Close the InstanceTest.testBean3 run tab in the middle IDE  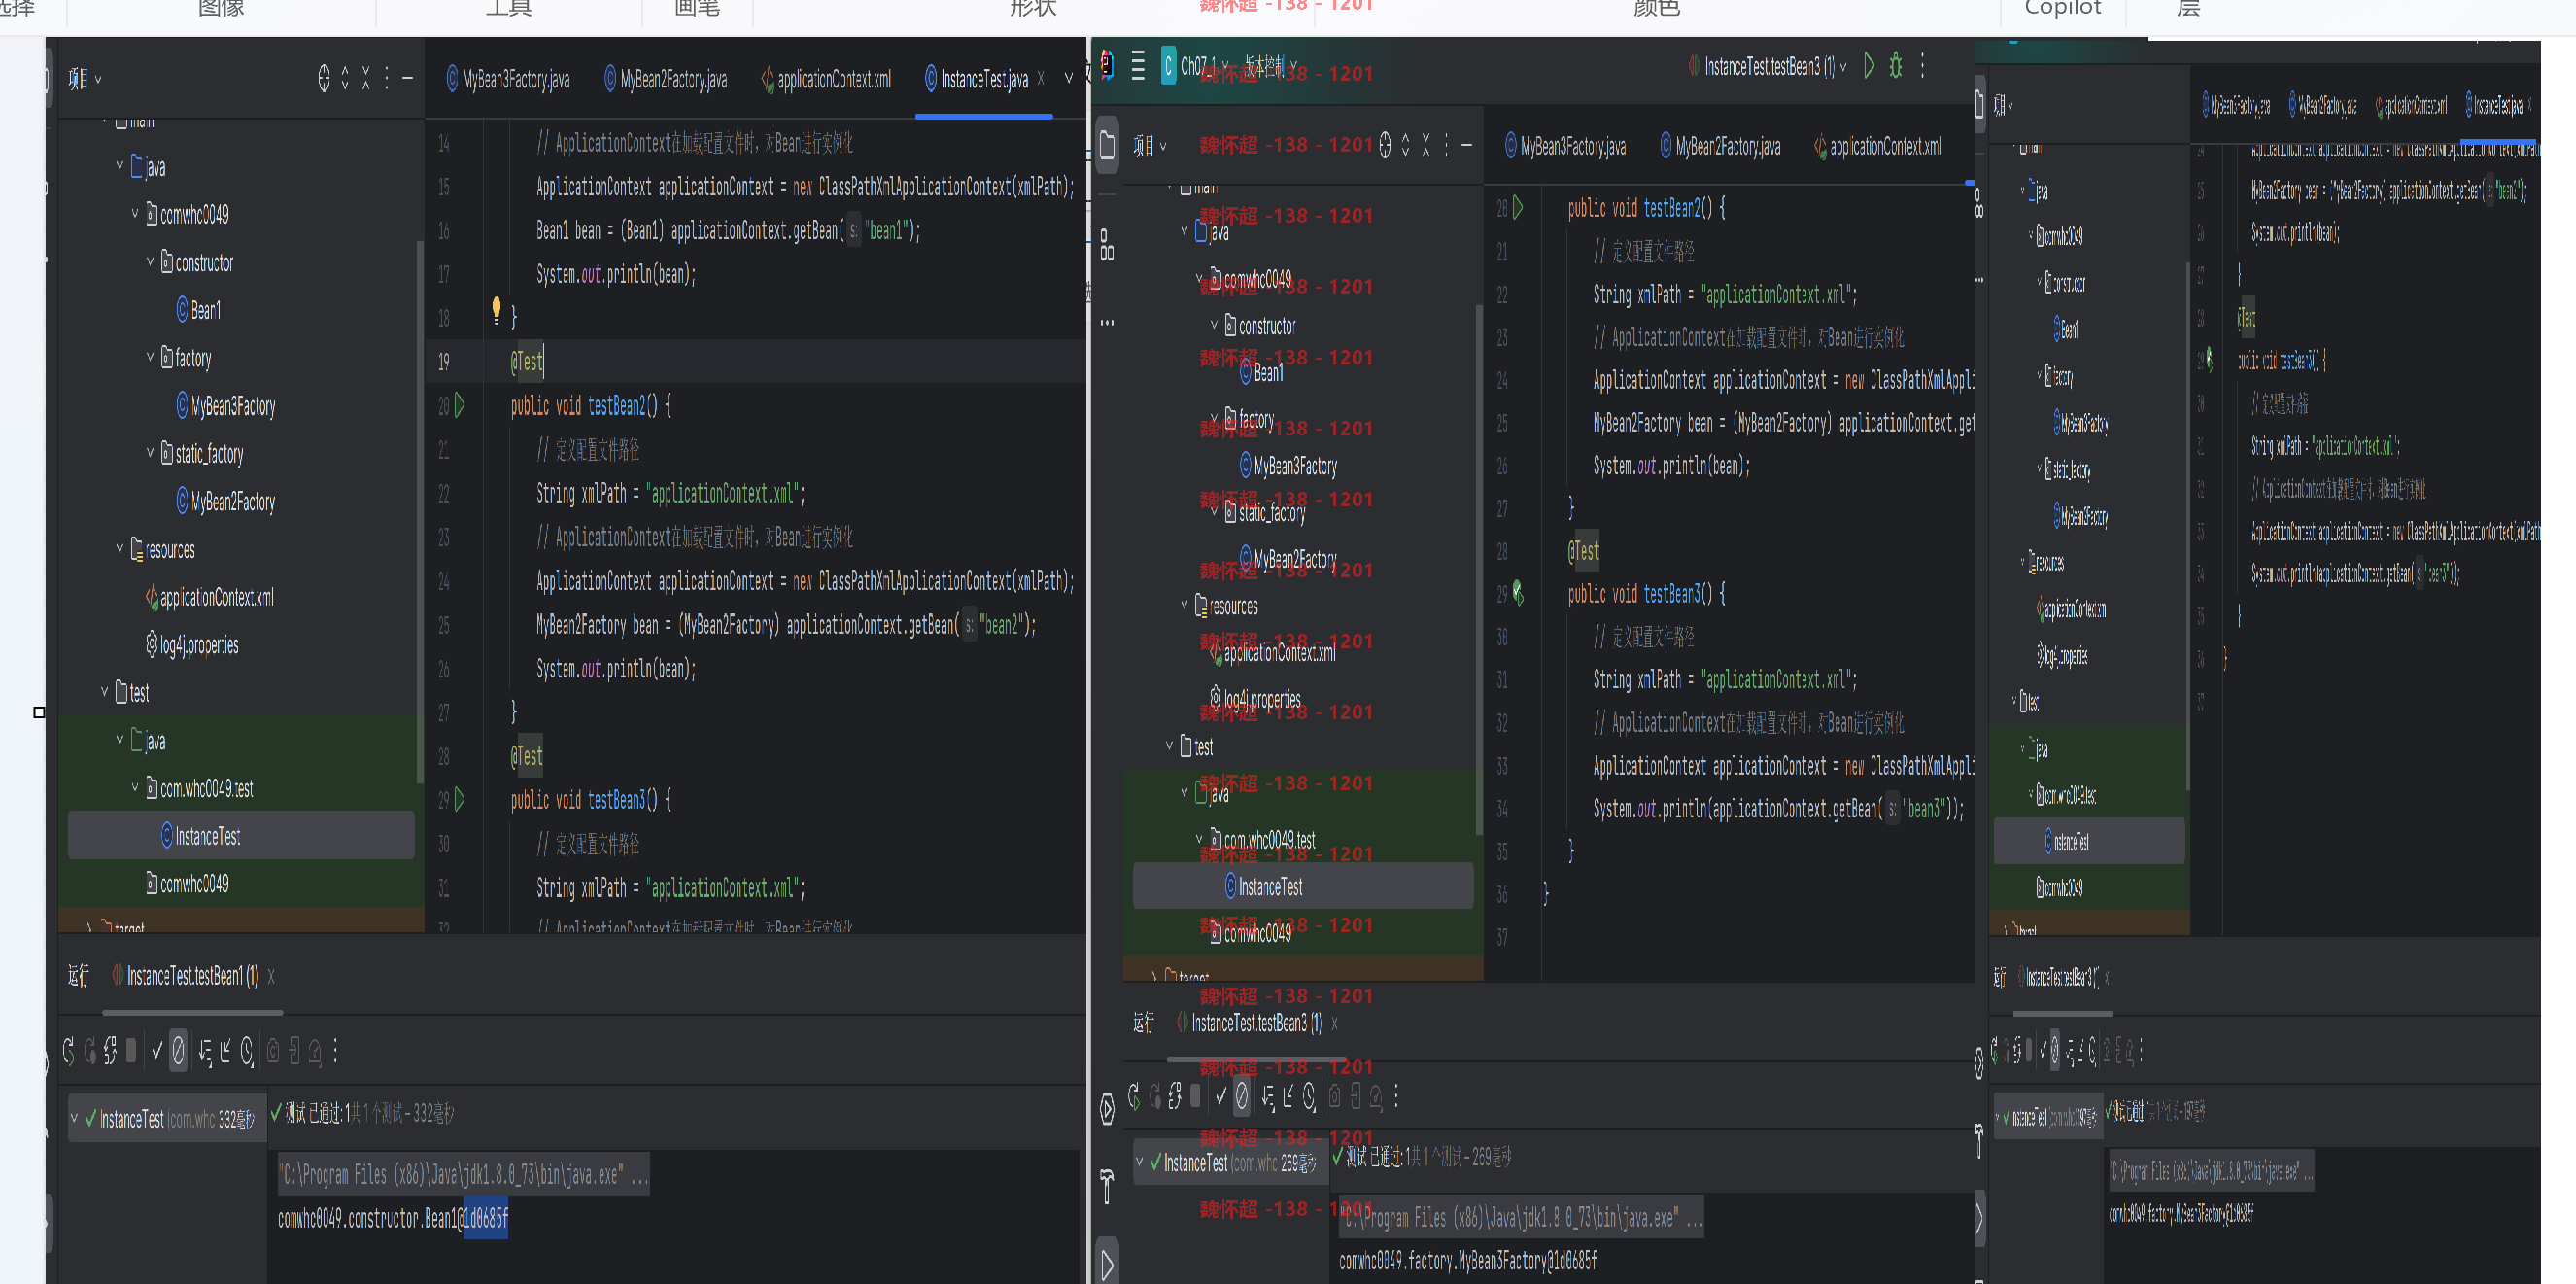click(x=1334, y=1023)
